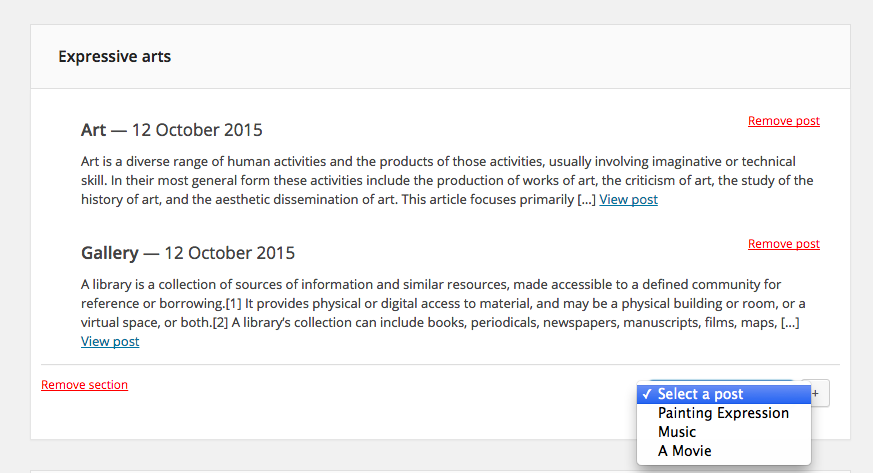Click the Gallery post title
This screenshot has width=873, height=473.
(110, 253)
